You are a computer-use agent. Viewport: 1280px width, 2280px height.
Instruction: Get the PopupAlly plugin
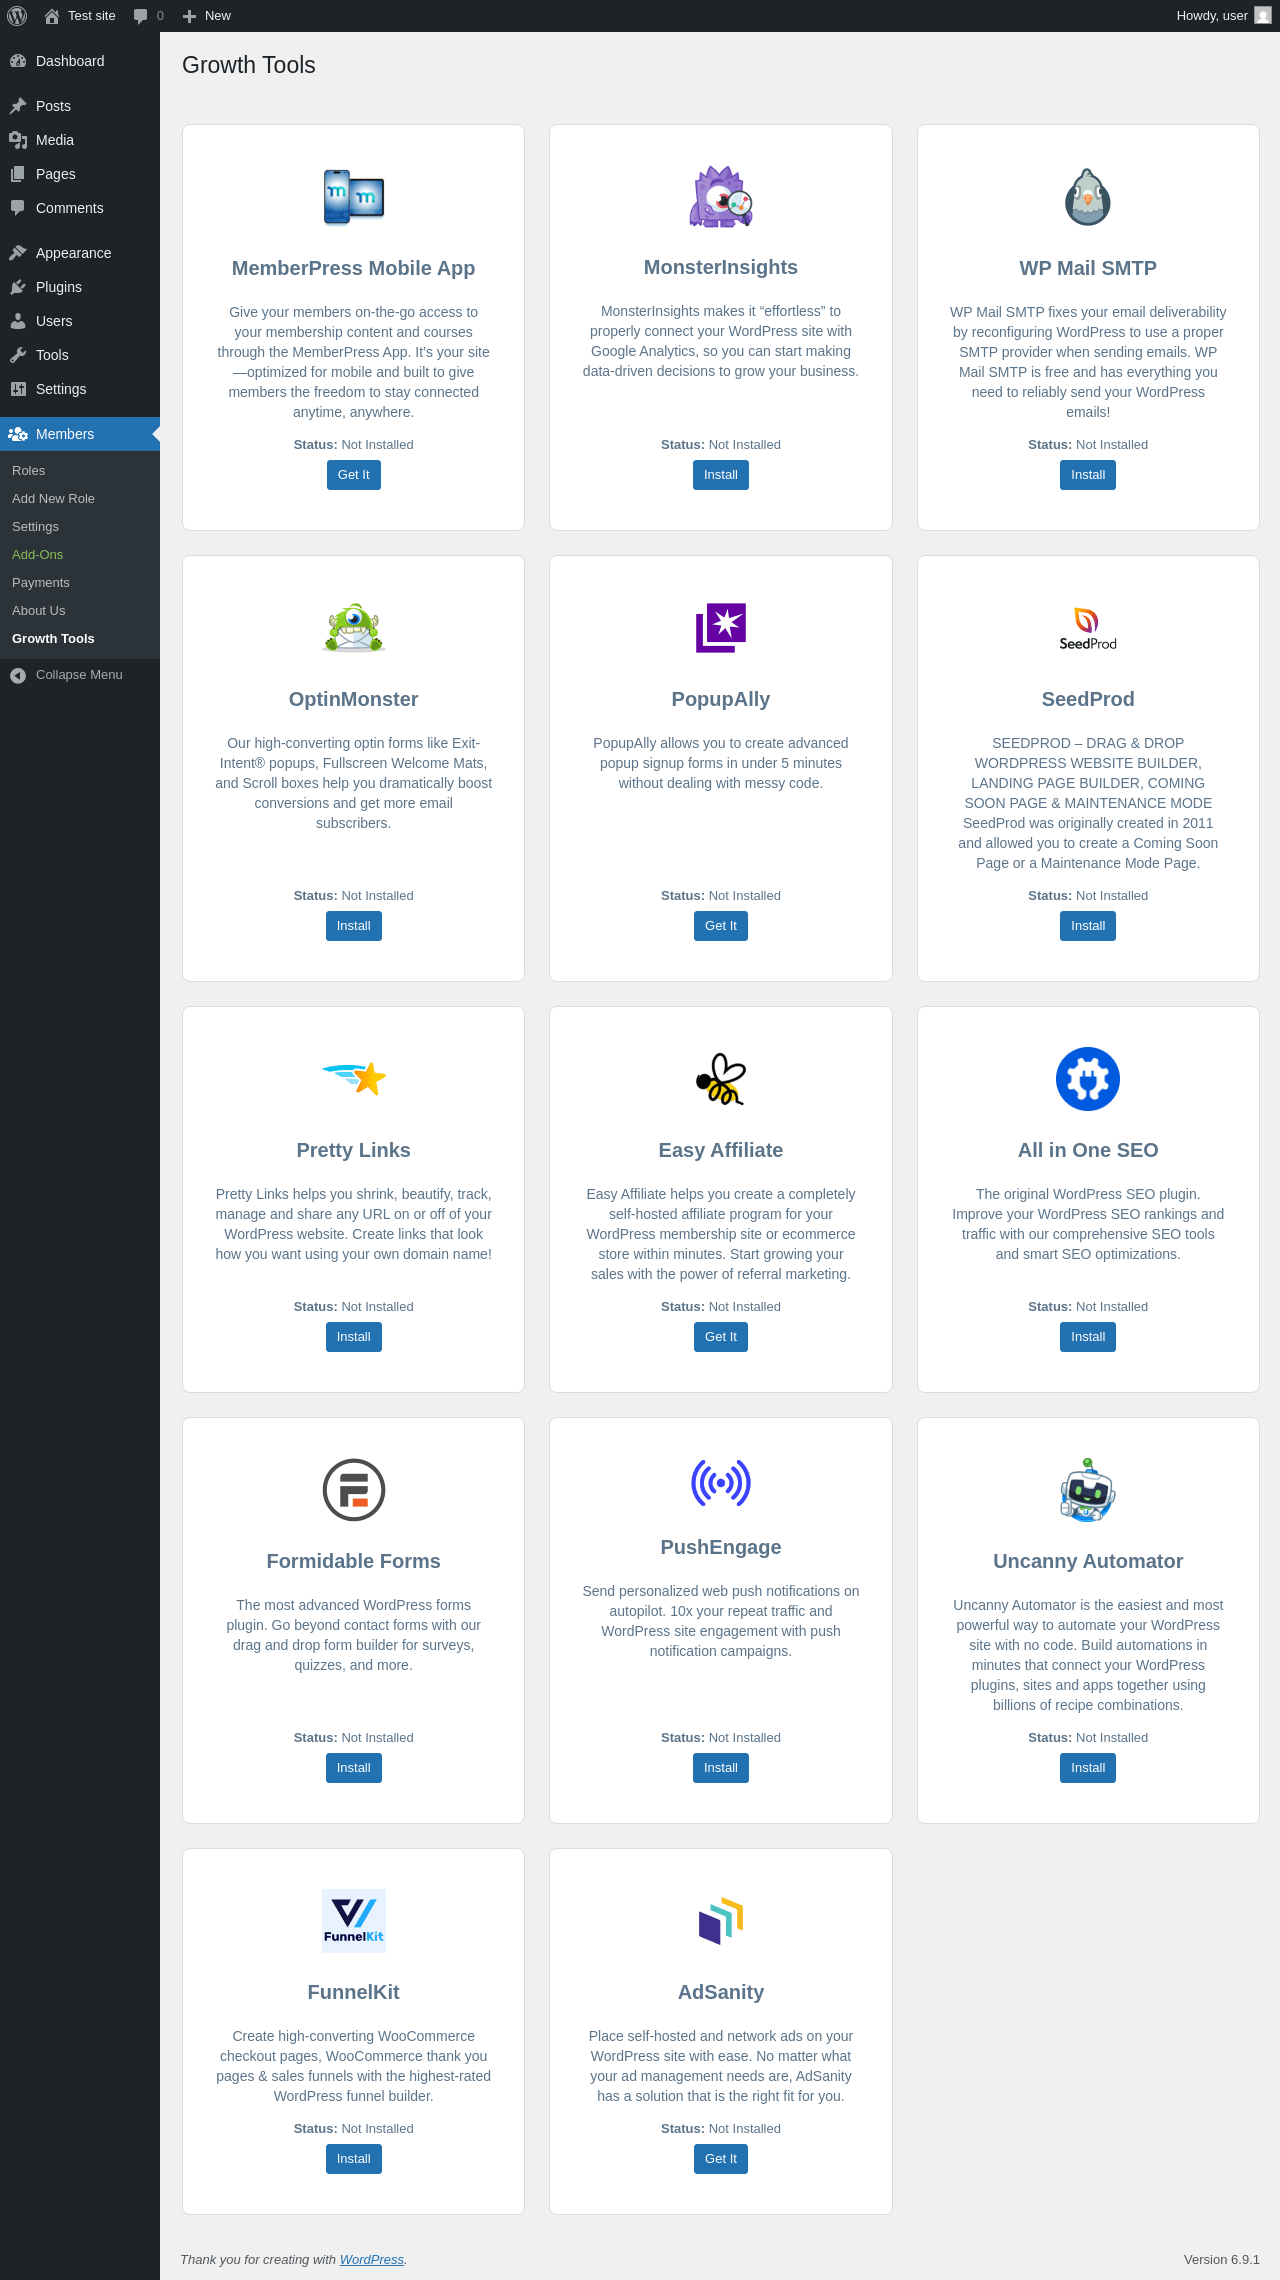point(721,926)
